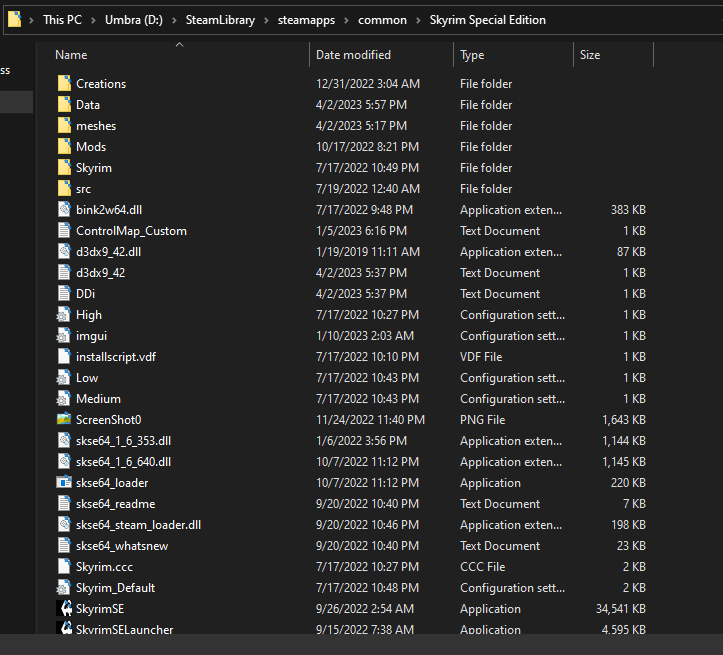Click date 1/19/2019 11:11 AM
Image resolution: width=723 pixels, height=655 pixels.
(x=368, y=251)
